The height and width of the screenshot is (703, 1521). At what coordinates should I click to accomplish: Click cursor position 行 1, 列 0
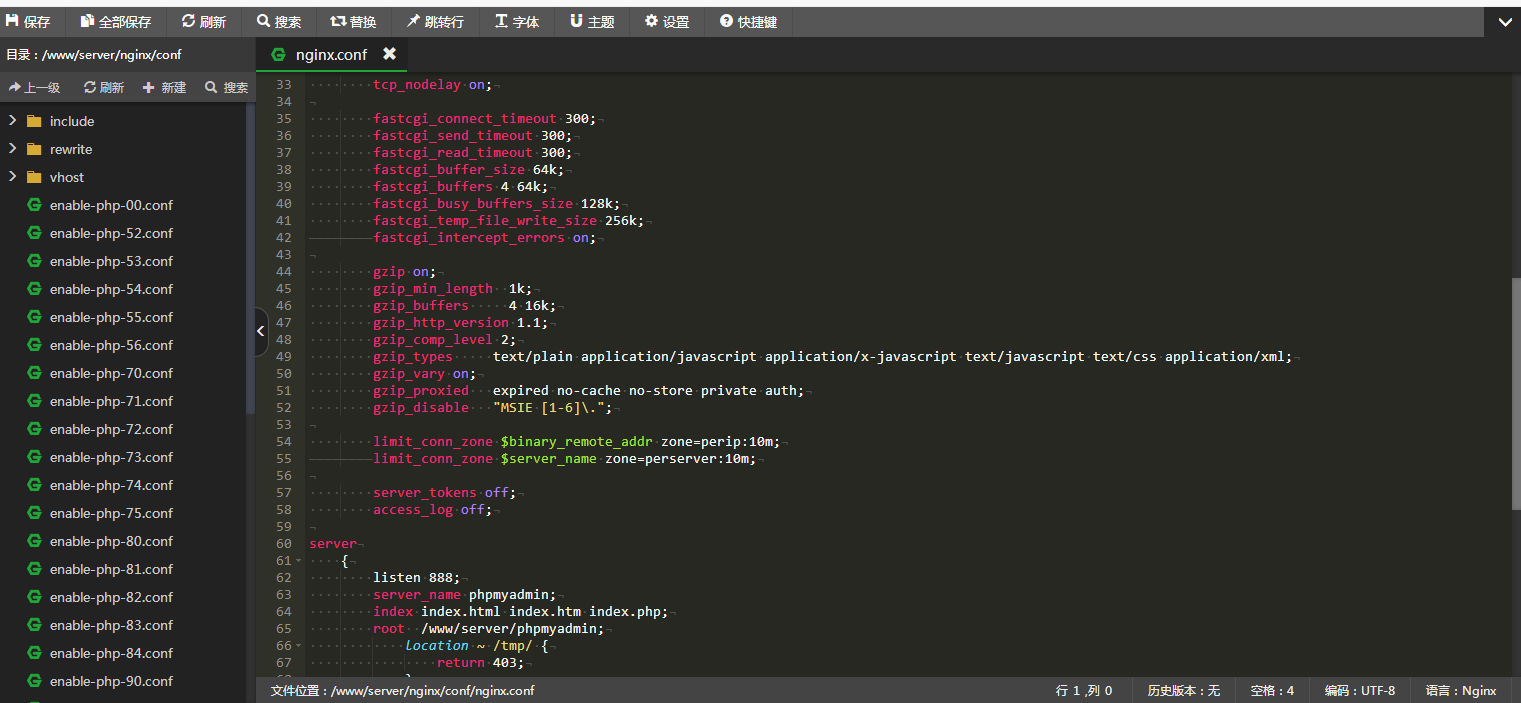click(x=1084, y=690)
